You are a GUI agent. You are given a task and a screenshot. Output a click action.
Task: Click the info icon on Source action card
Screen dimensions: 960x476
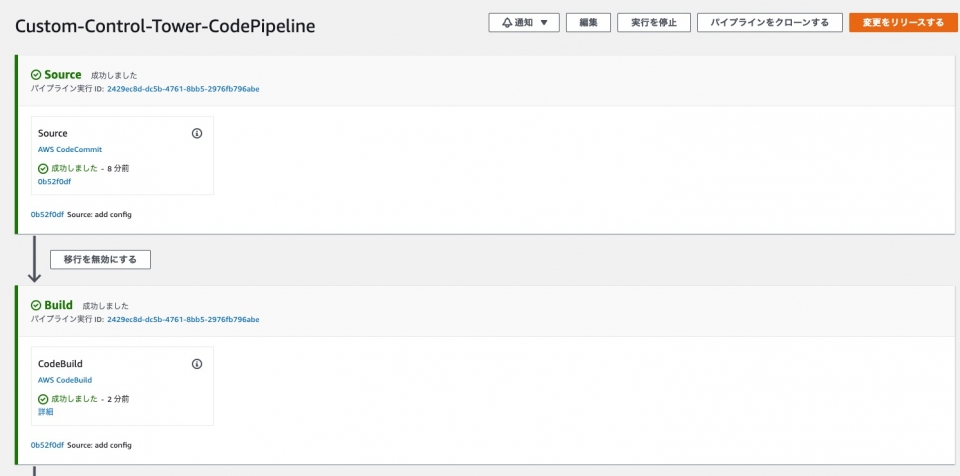point(197,133)
